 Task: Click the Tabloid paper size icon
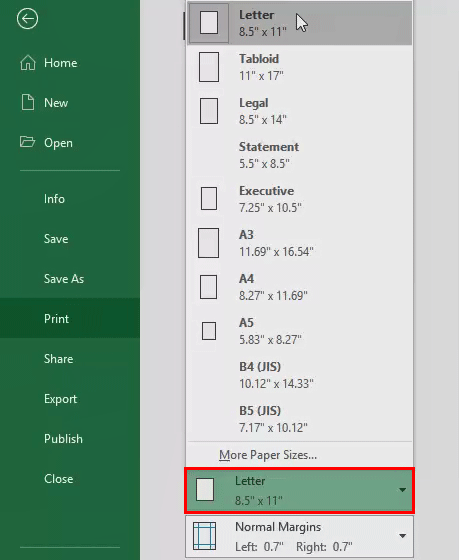tap(209, 67)
